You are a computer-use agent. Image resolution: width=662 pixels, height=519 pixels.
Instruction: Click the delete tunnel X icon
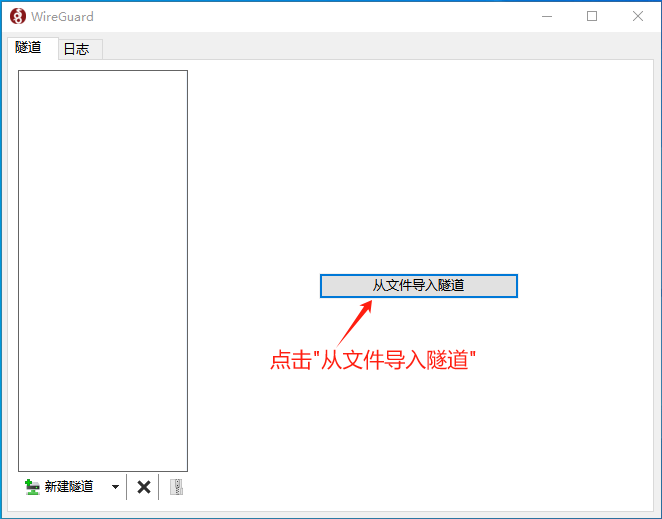(144, 487)
